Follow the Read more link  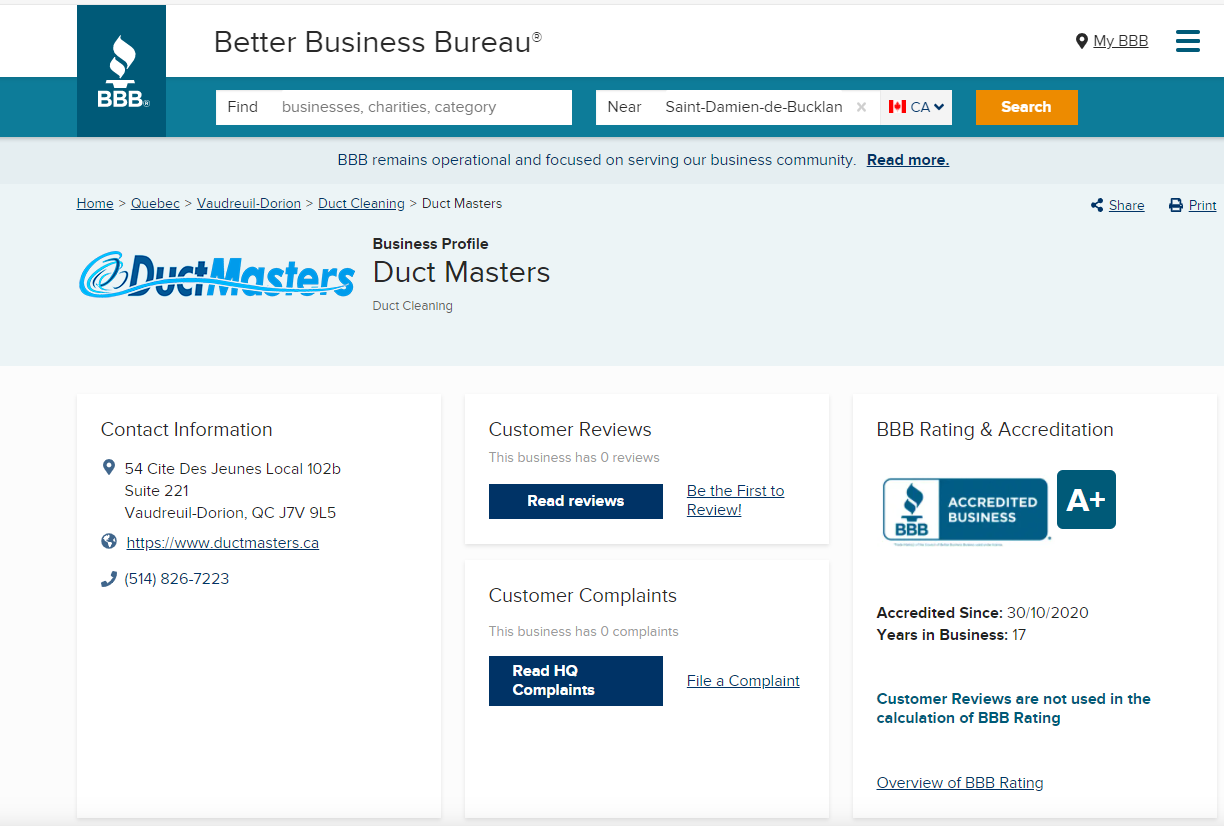[908, 160]
